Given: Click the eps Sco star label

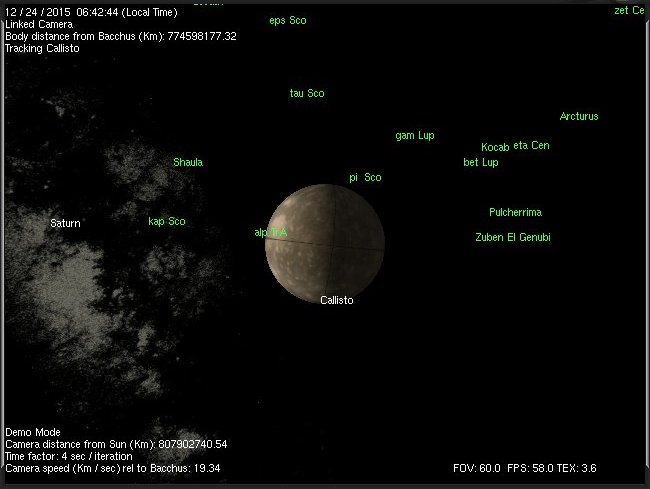Looking at the screenshot, I should [x=288, y=20].
